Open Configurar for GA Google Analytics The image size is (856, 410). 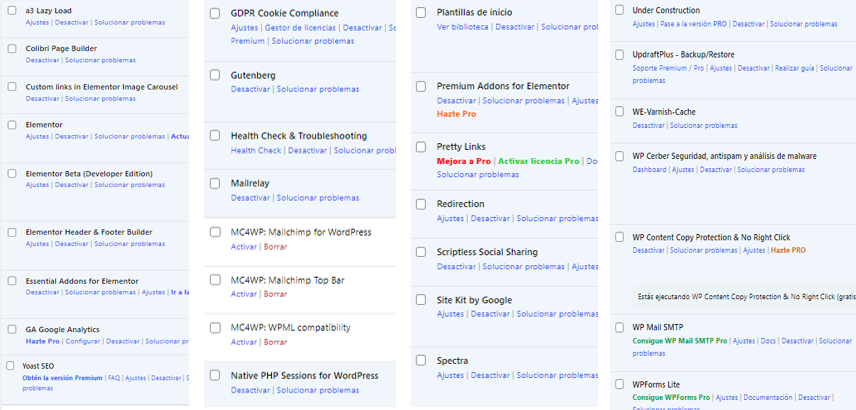point(83,341)
